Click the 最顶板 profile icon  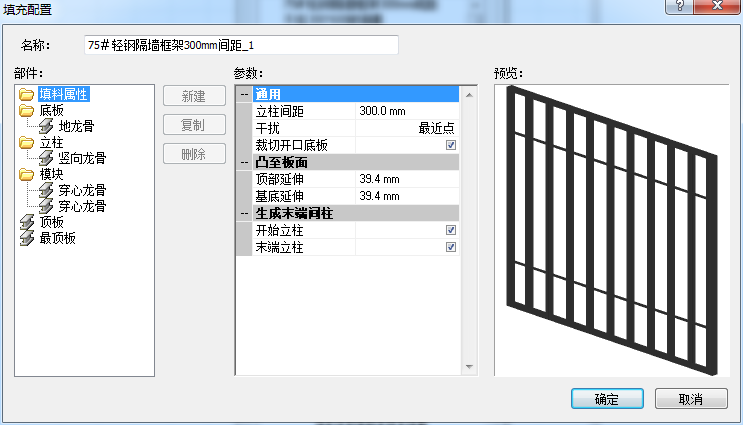[27, 238]
